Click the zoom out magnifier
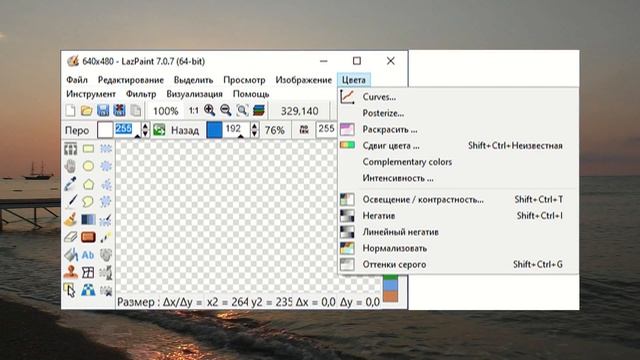 (x=226, y=110)
